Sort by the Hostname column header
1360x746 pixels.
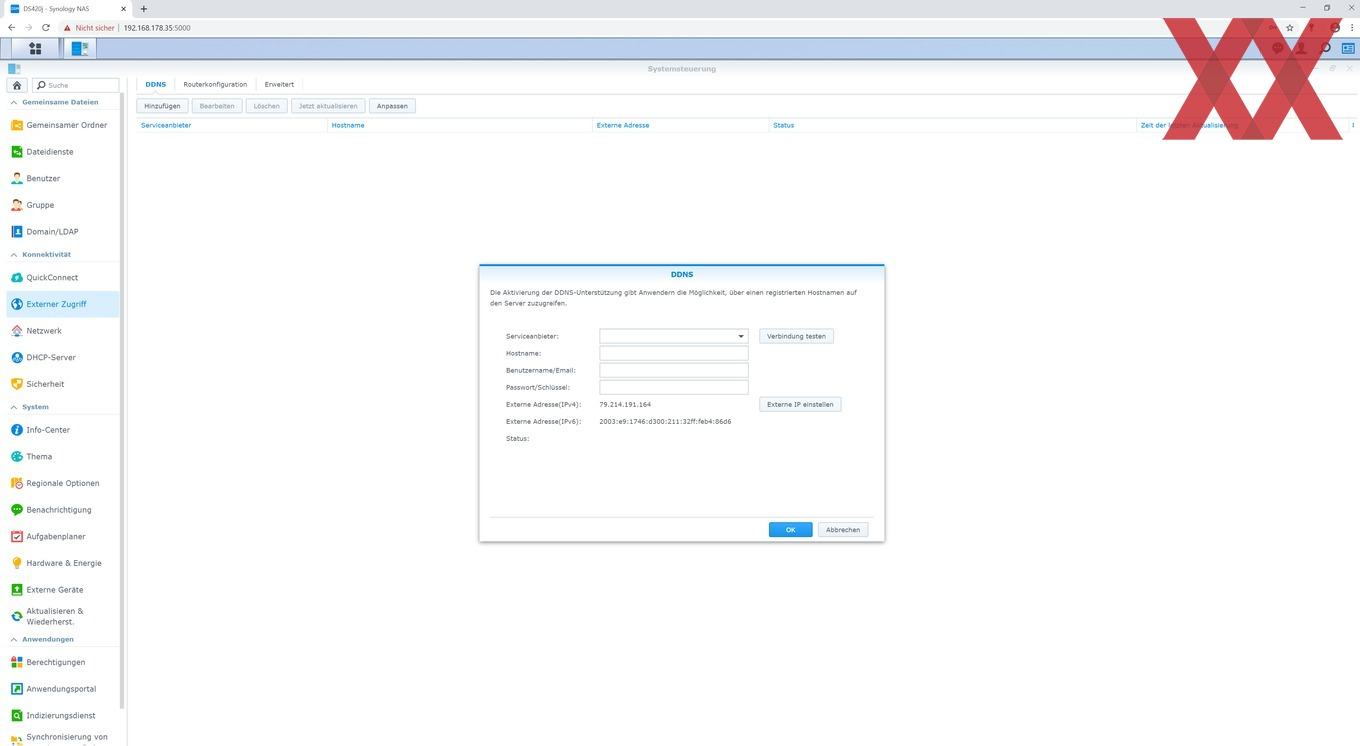[x=460, y=125]
